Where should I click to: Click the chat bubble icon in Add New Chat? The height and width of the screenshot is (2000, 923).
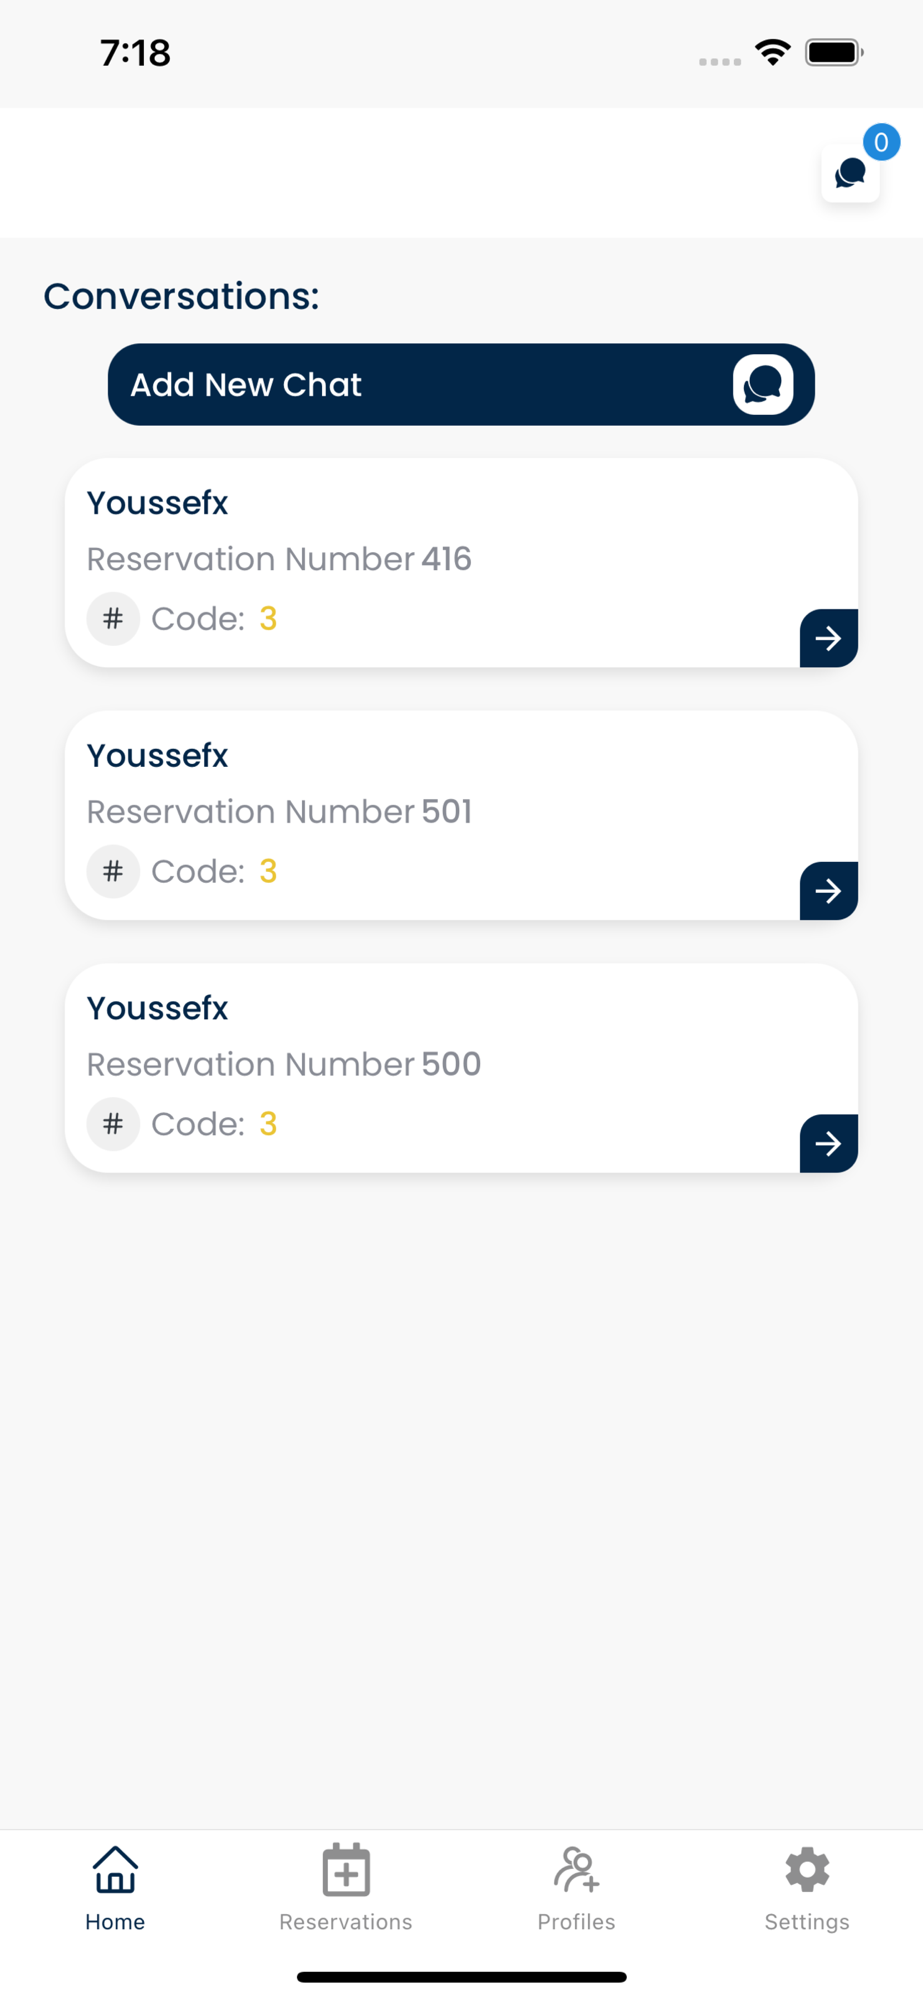coord(763,385)
